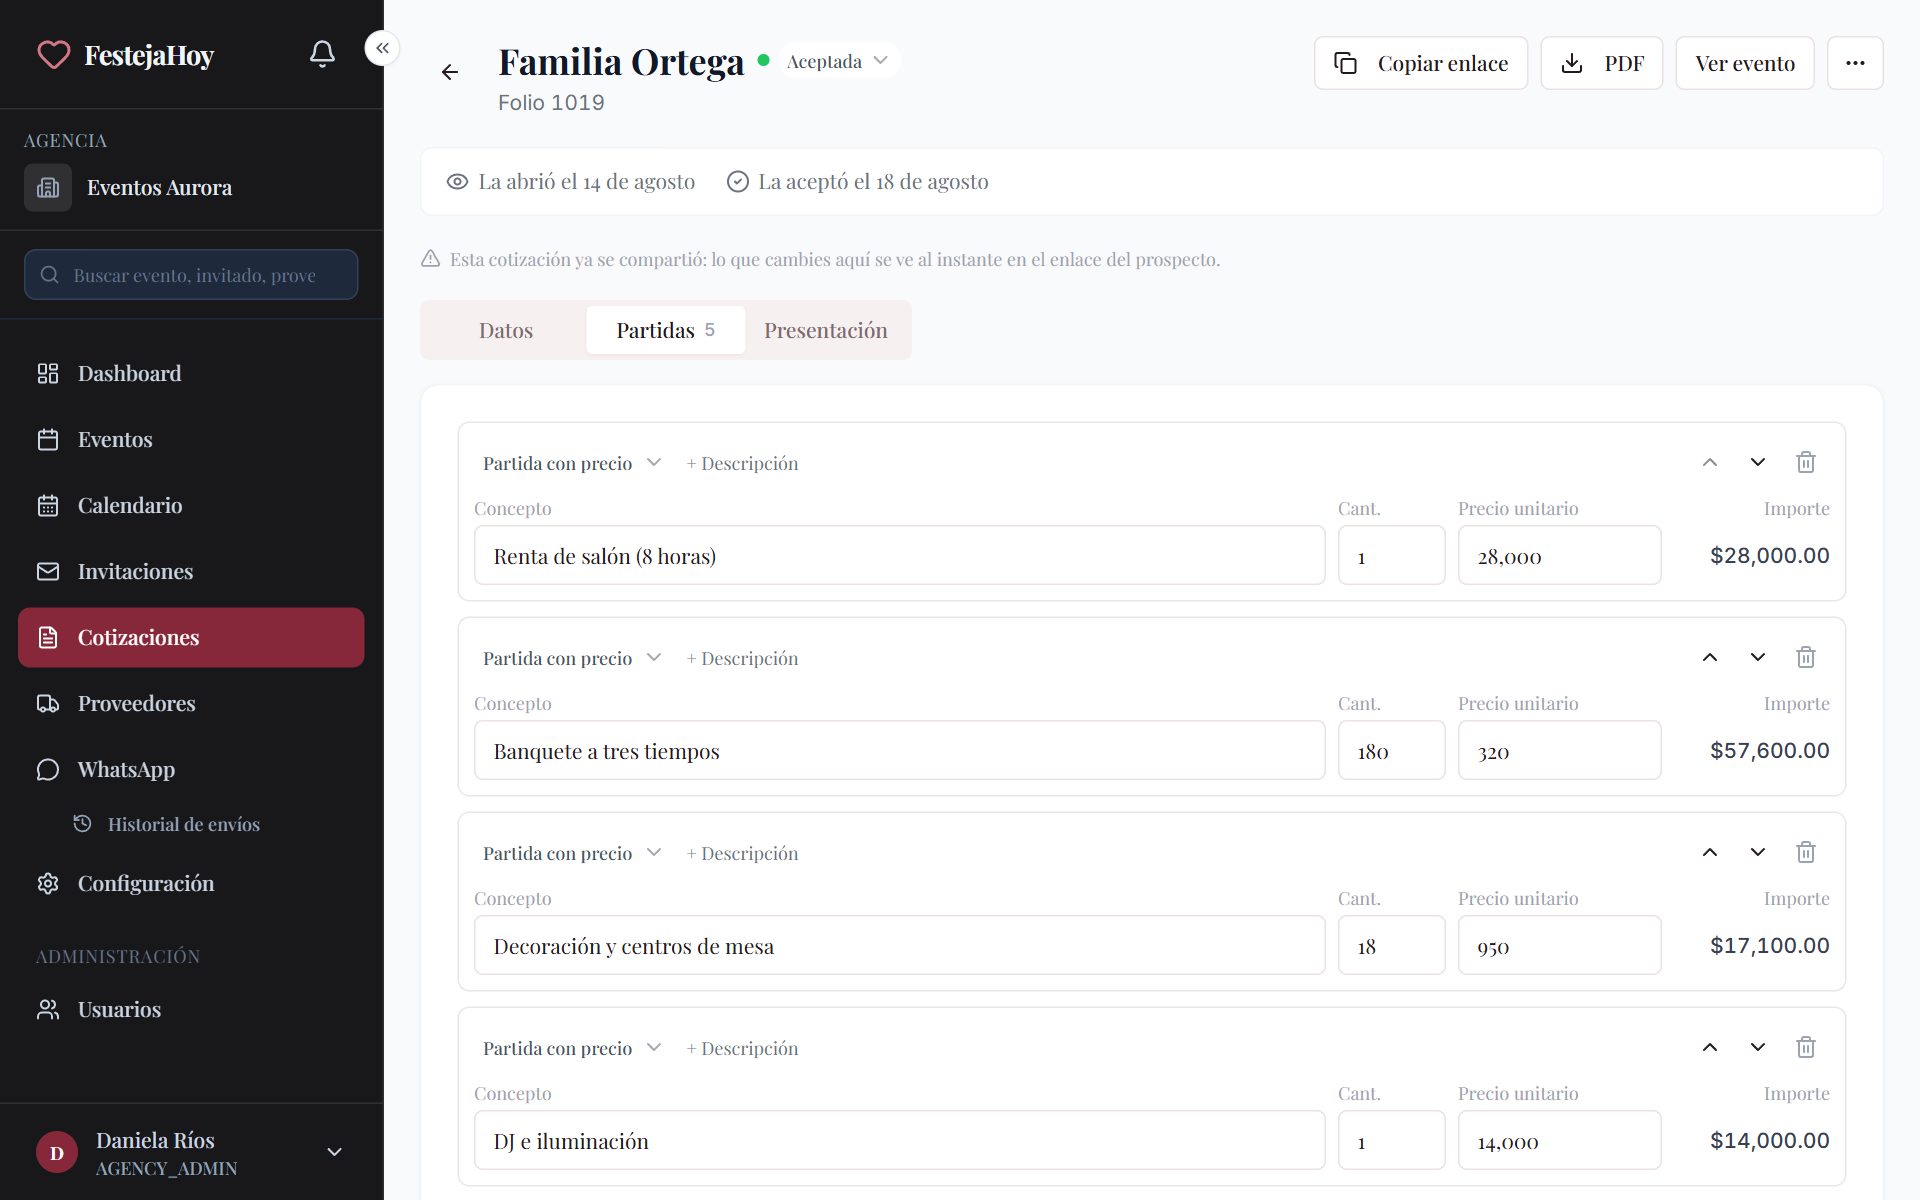
Task: Move Decoración y centros de mesa down
Action: [x=1757, y=852]
